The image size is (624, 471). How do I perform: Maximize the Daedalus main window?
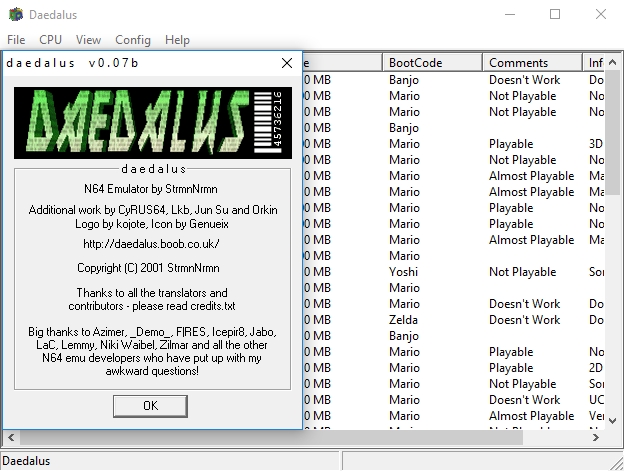tap(555, 15)
